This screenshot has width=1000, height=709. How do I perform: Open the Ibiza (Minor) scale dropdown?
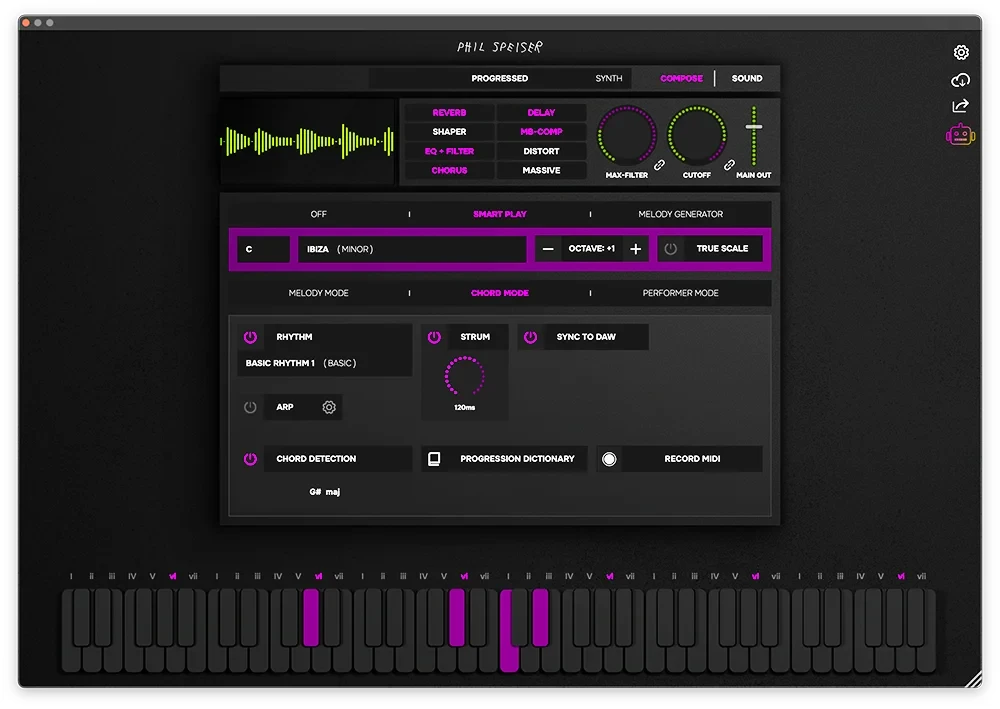pyautogui.click(x=412, y=249)
